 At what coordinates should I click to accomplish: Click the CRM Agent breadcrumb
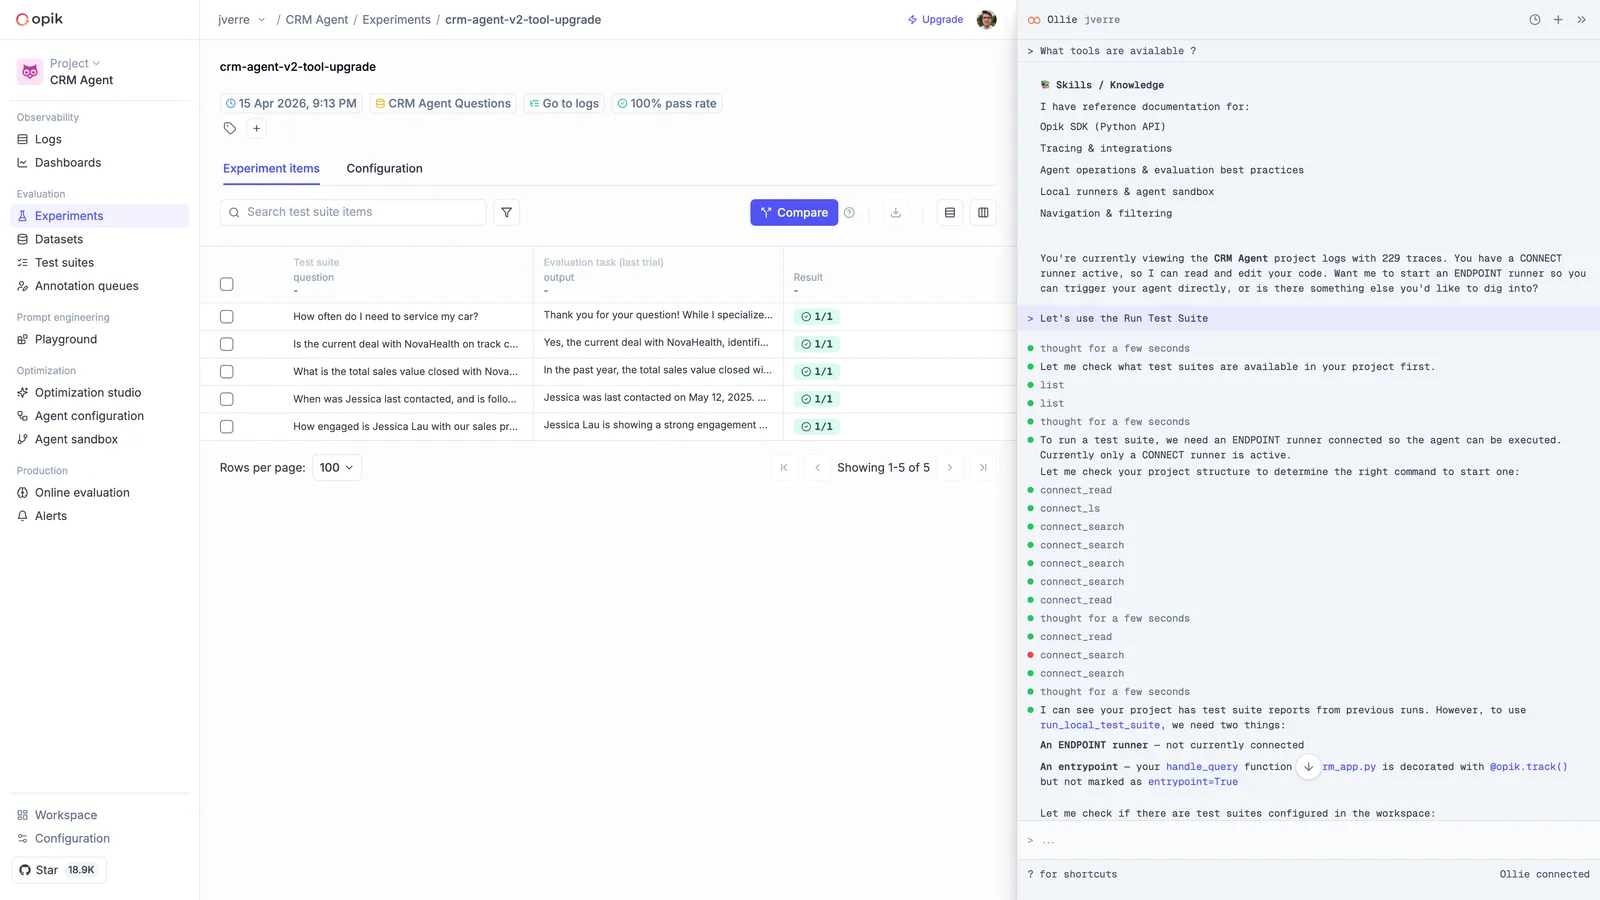point(317,20)
